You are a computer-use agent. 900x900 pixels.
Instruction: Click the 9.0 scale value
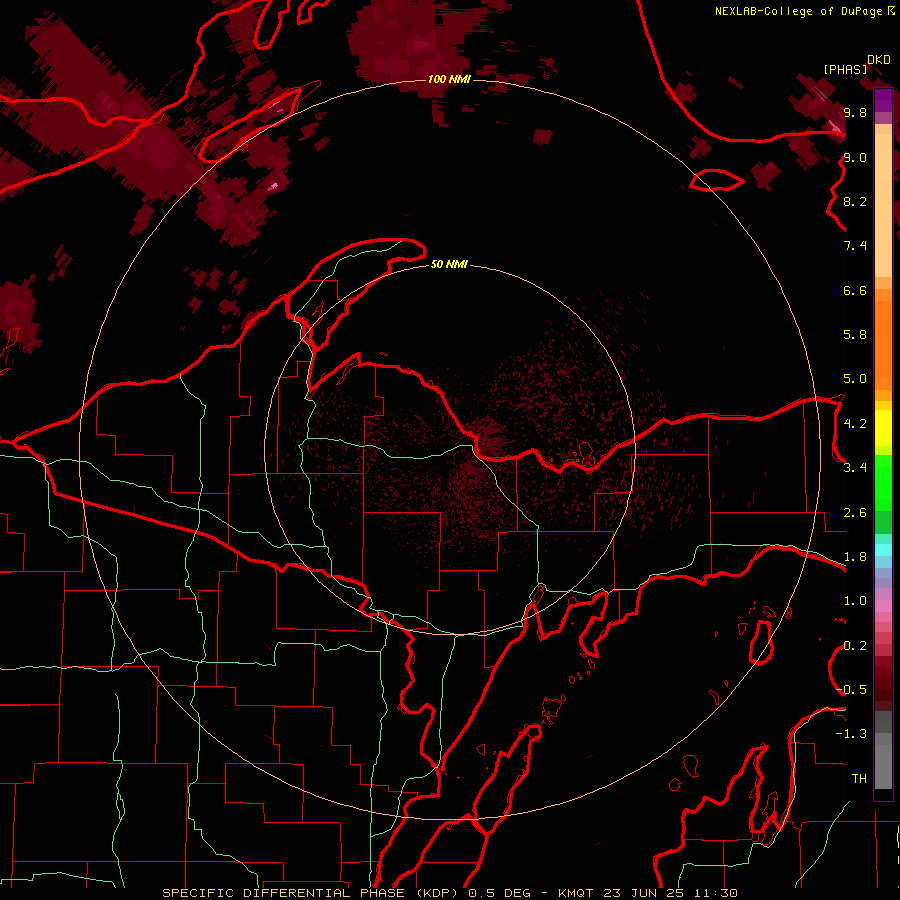(x=855, y=157)
